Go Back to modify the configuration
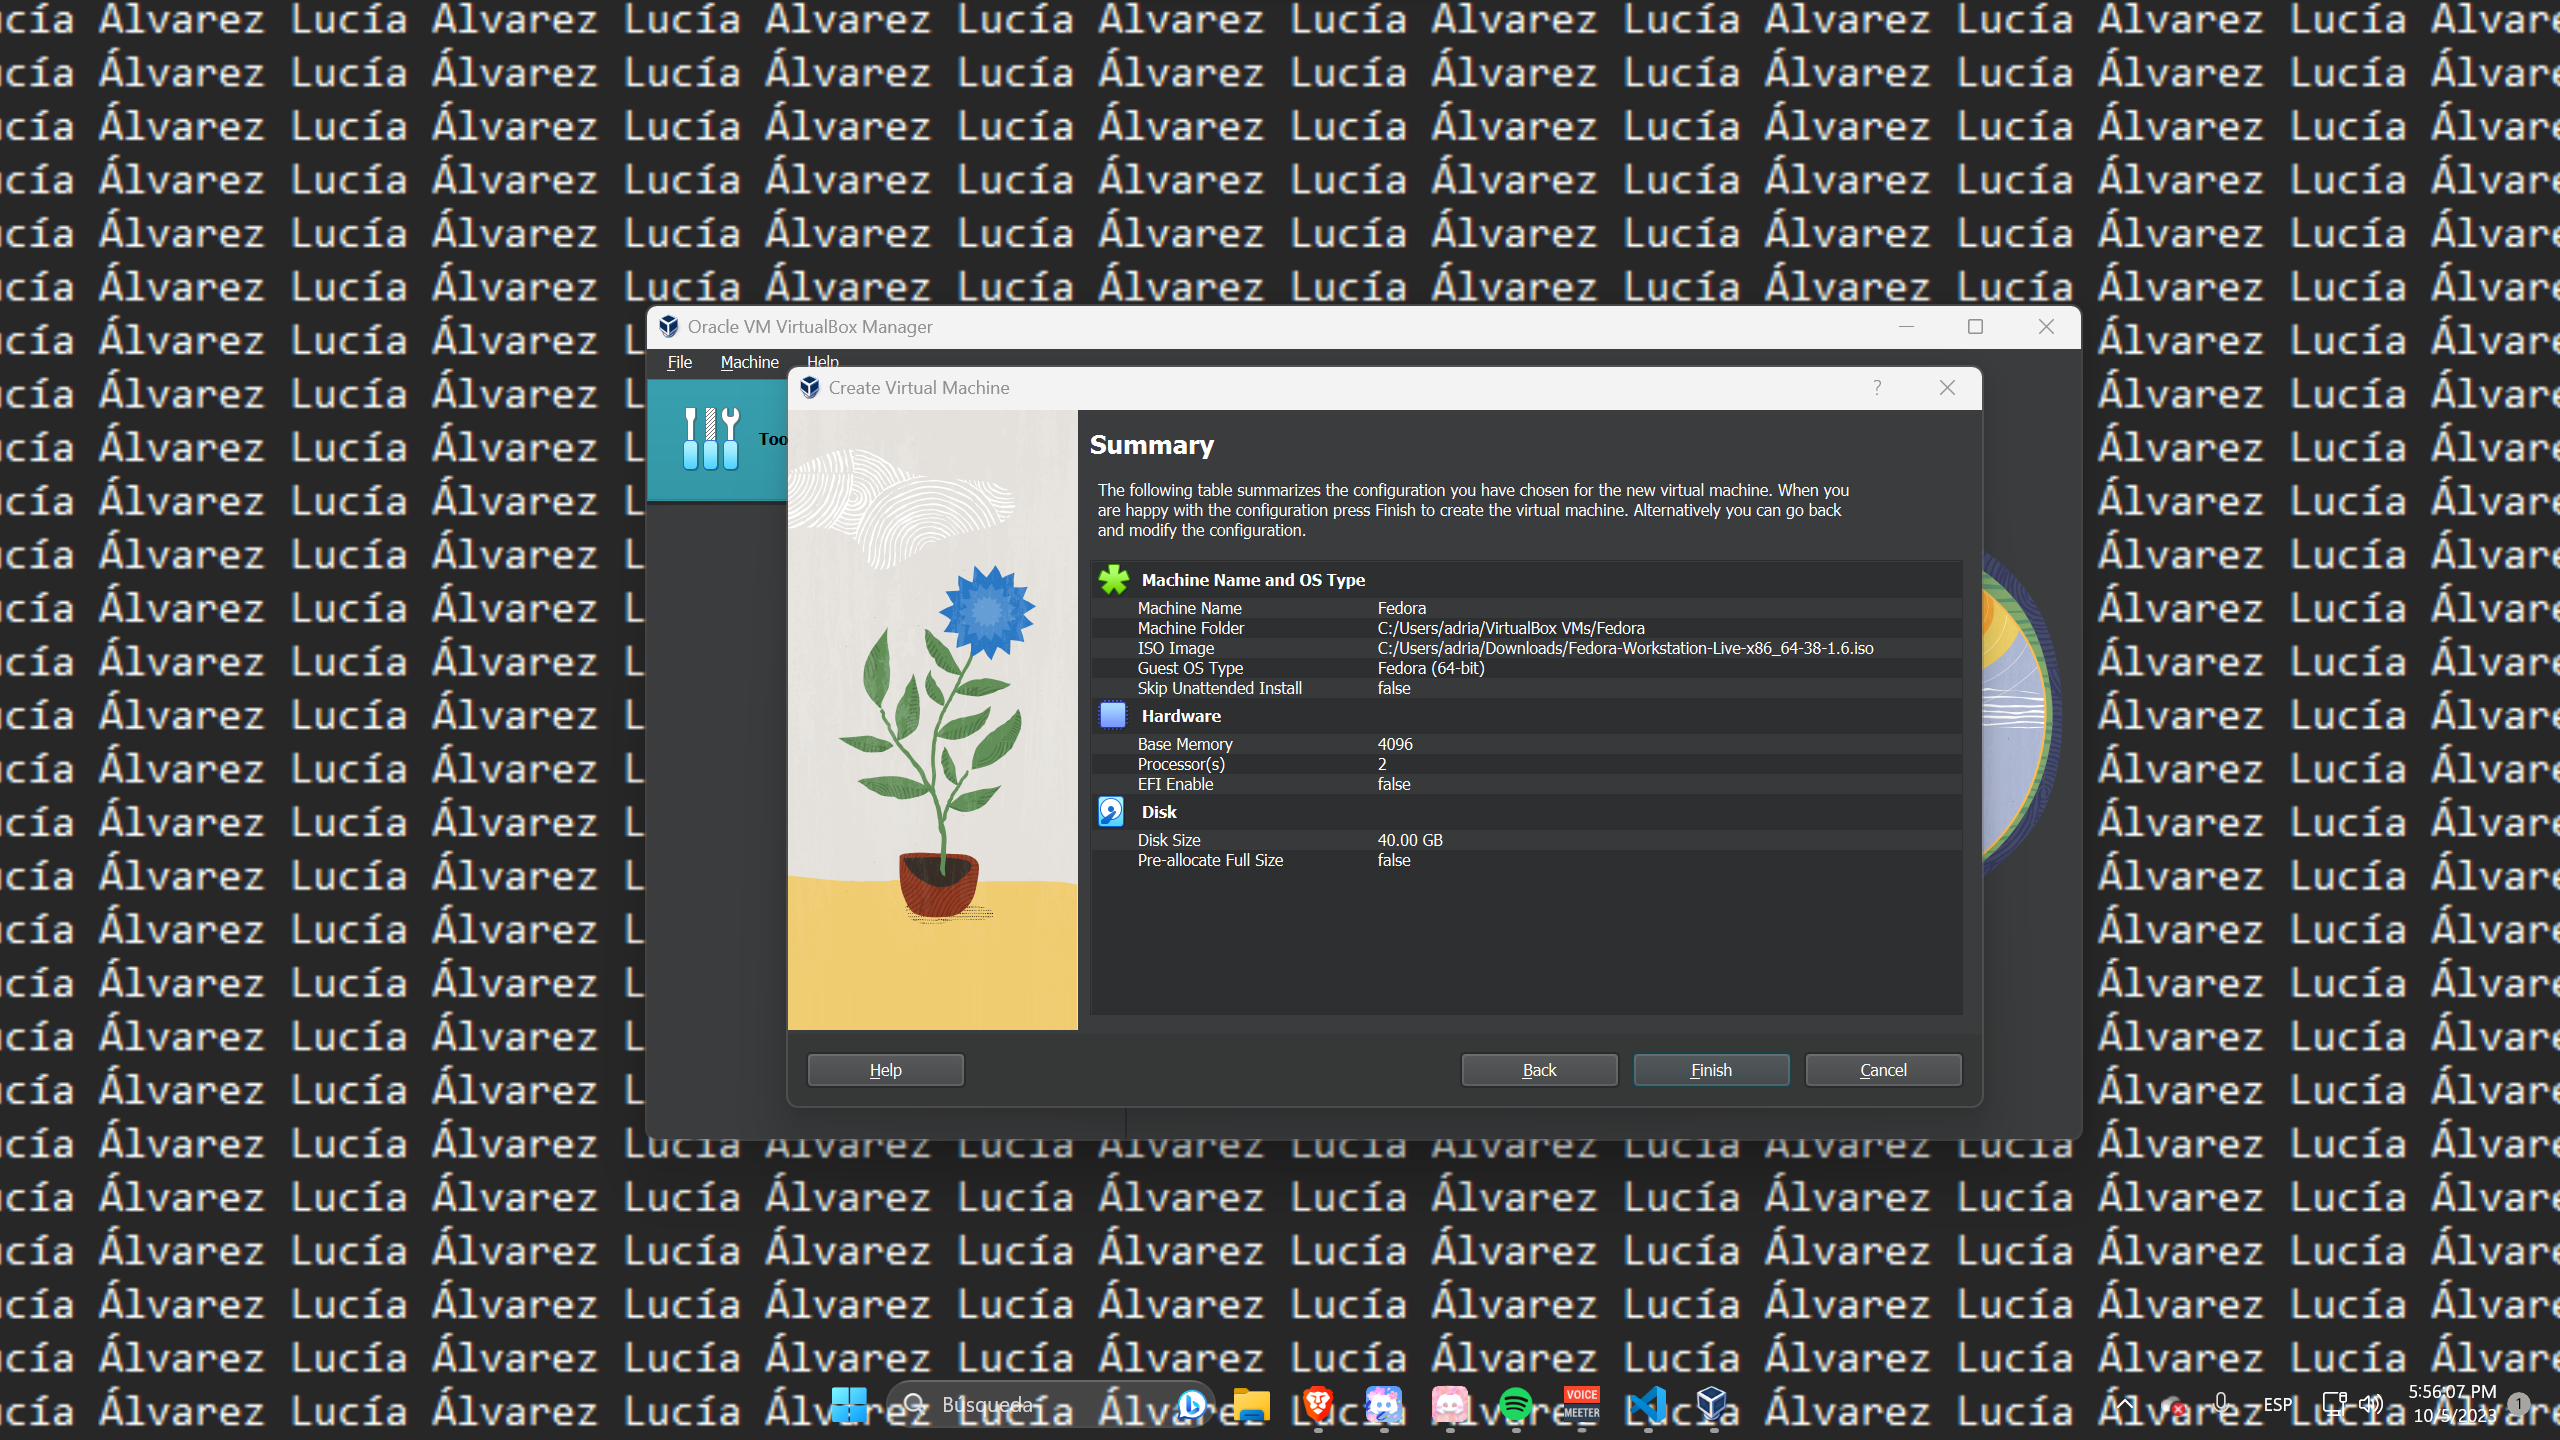The image size is (2560, 1440). tap(1539, 1070)
